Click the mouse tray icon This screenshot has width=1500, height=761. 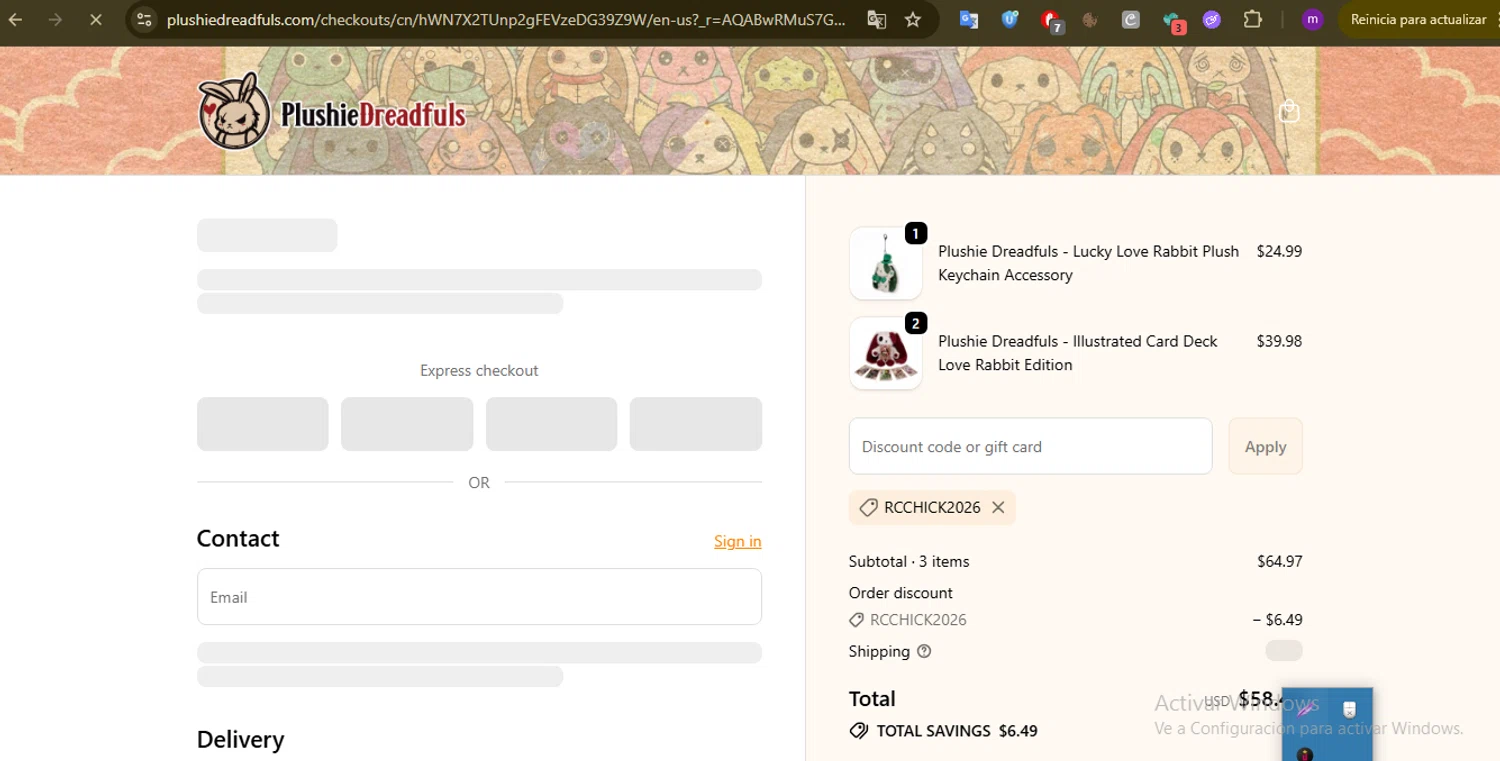click(1349, 710)
